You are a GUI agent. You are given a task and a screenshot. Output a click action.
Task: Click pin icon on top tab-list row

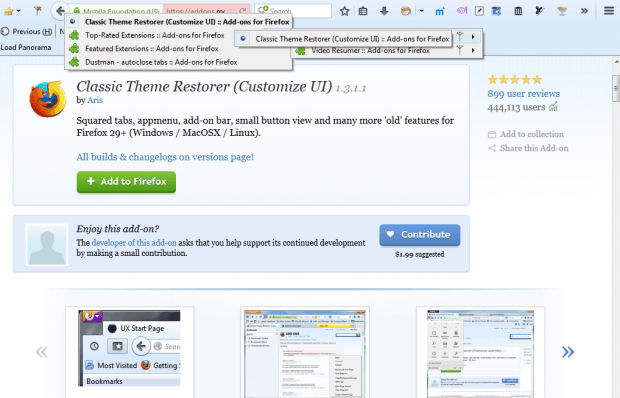(459, 36)
